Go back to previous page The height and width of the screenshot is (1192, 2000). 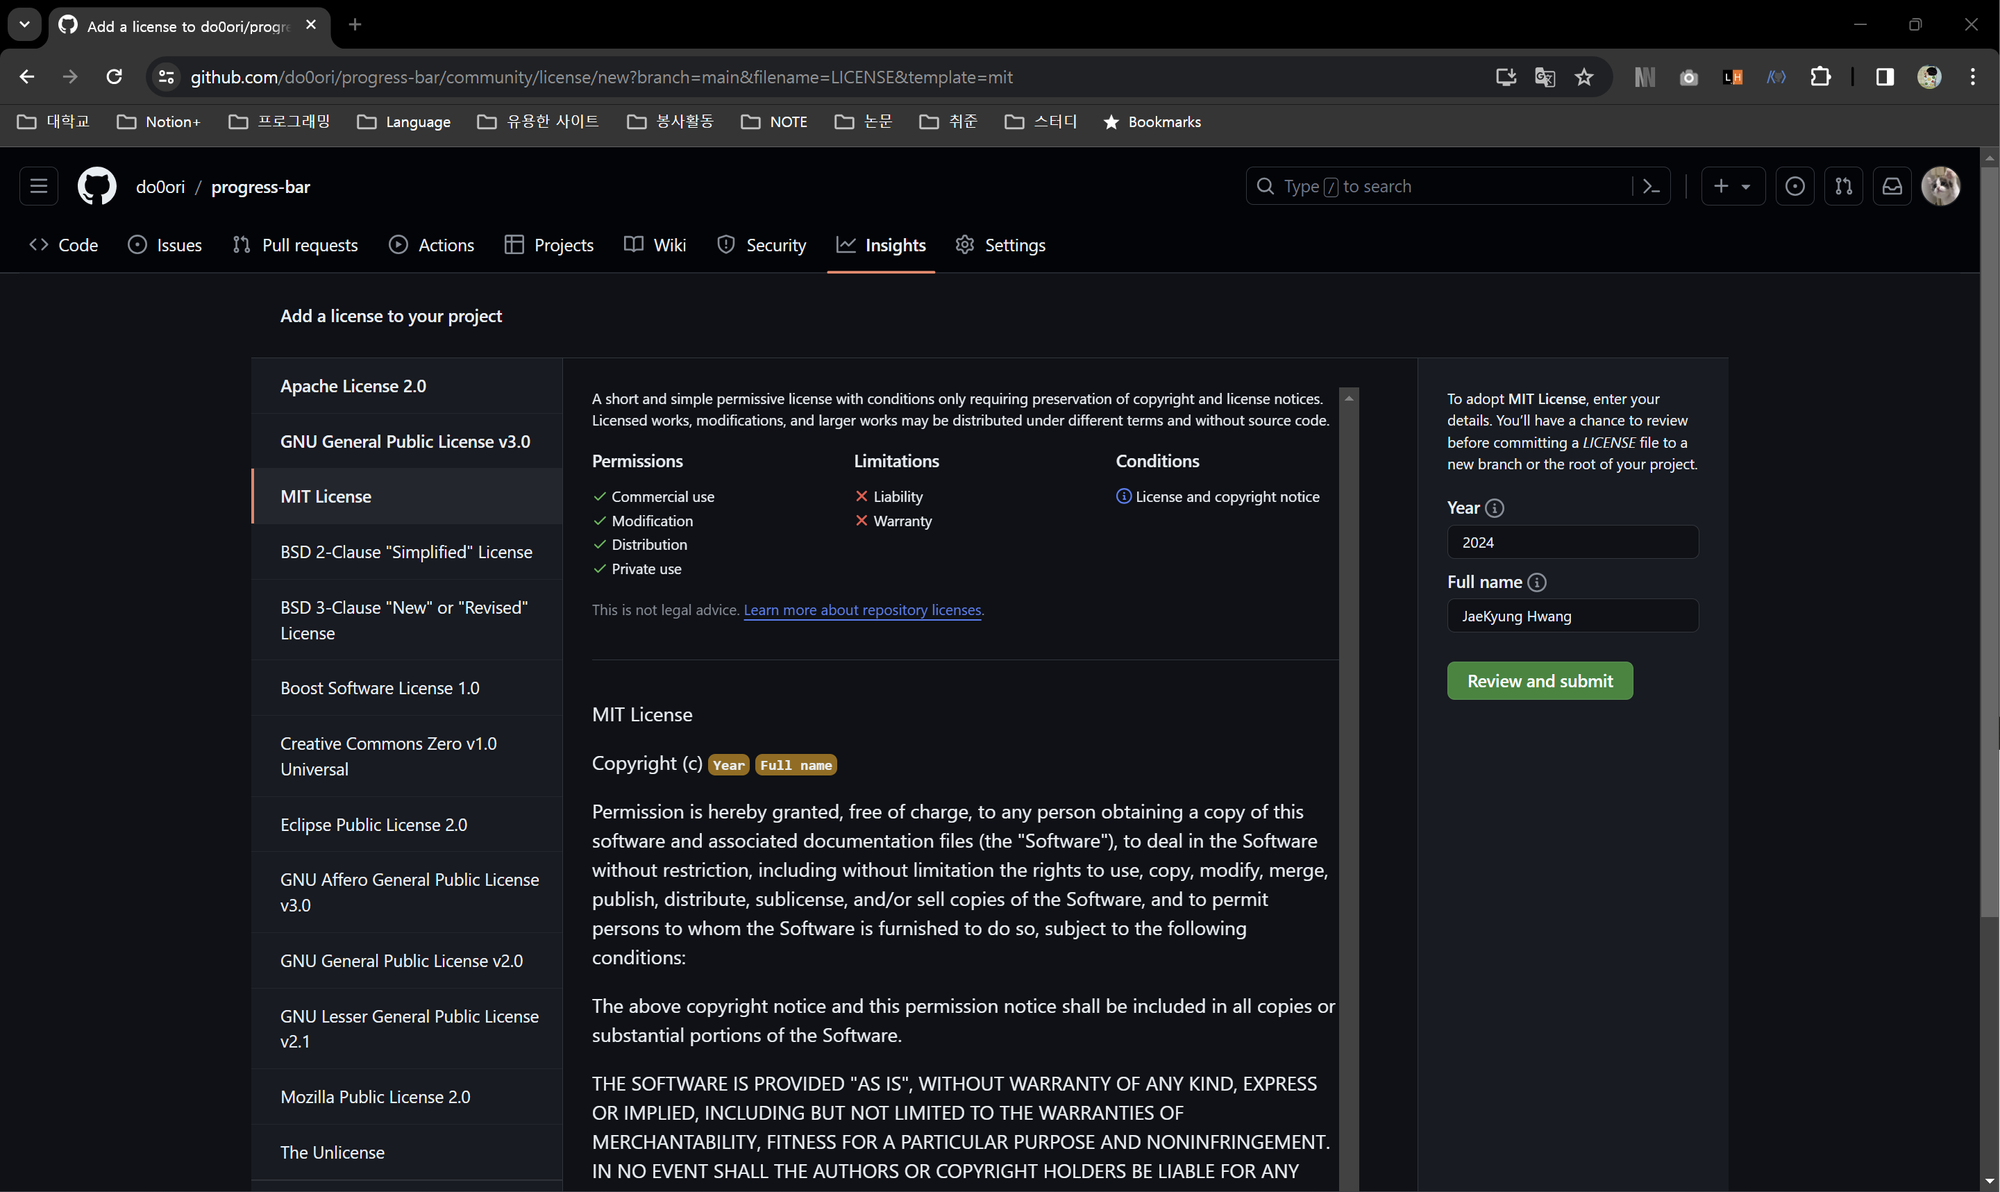tap(27, 77)
